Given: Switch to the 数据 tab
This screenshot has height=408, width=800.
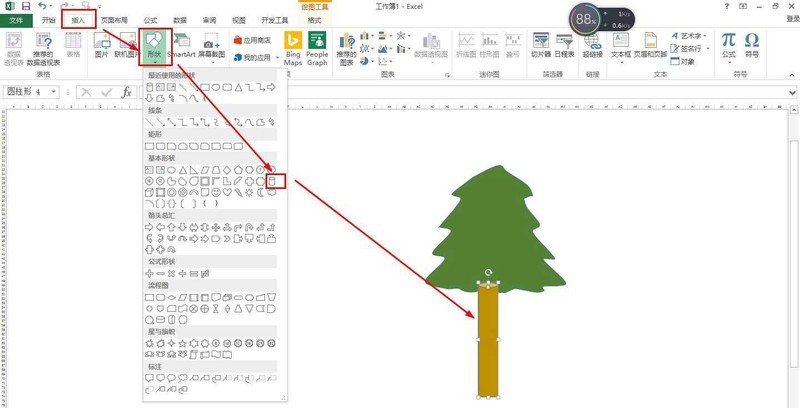Looking at the screenshot, I should (x=180, y=20).
